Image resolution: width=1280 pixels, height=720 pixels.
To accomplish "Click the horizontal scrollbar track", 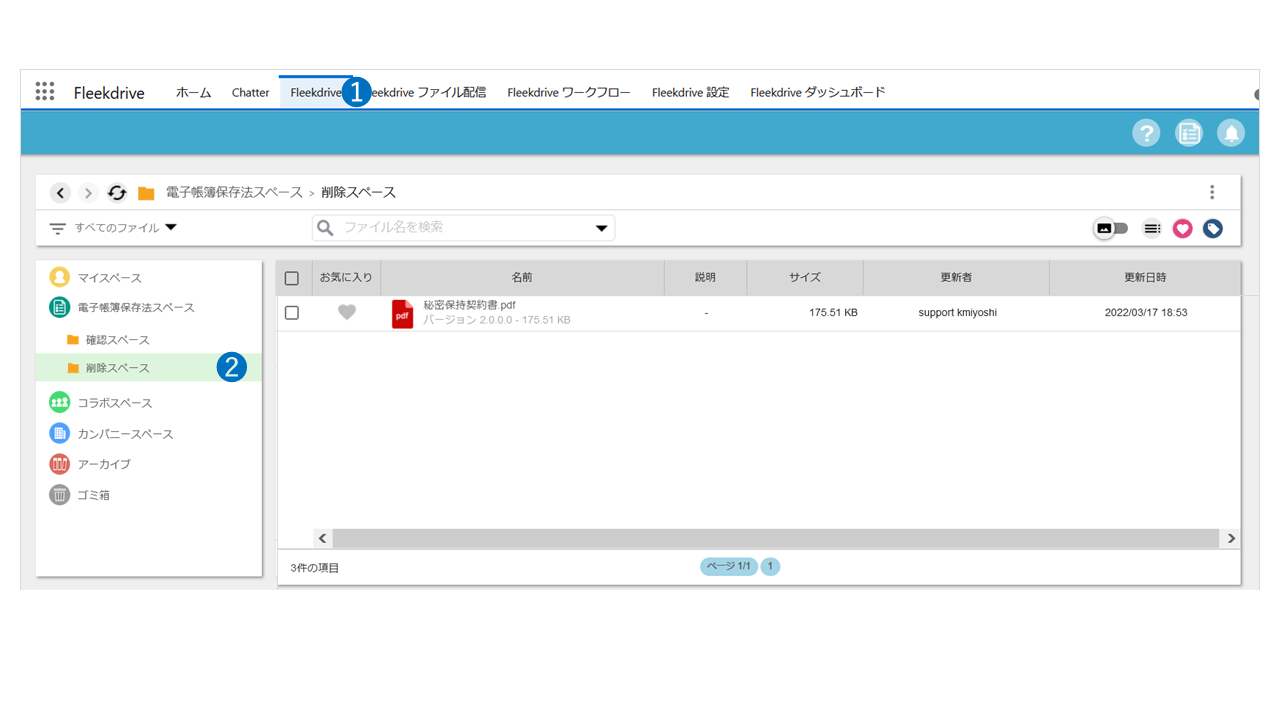I will pos(777,538).
